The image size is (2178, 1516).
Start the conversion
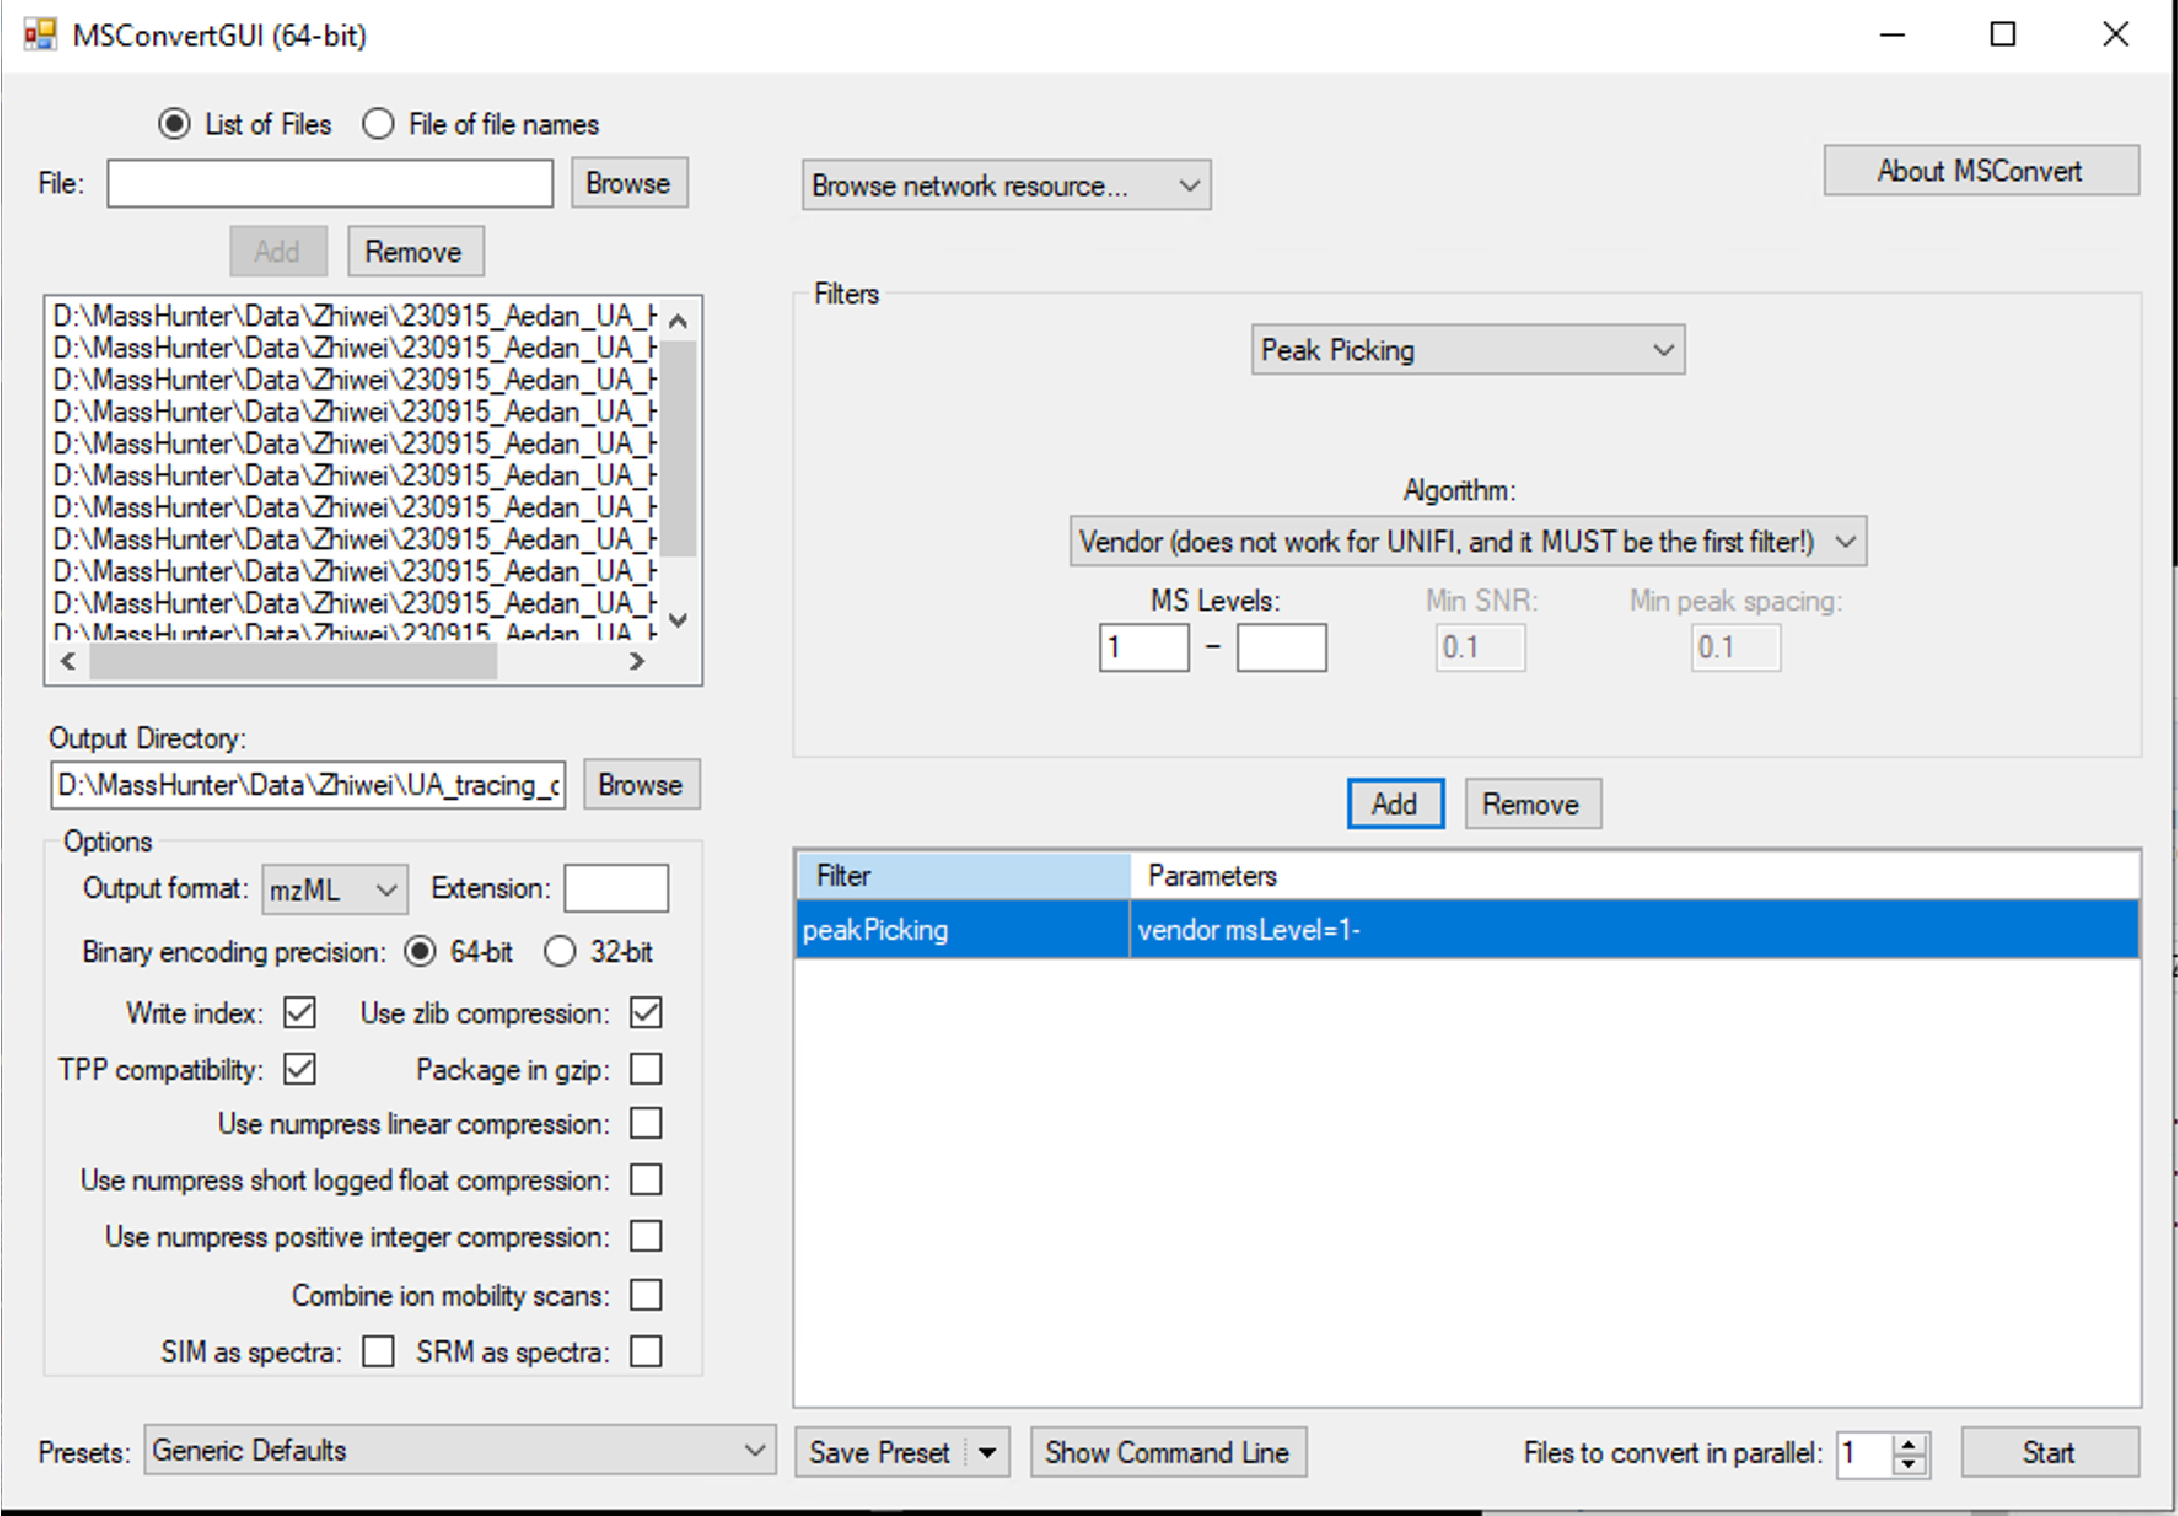[x=2050, y=1452]
